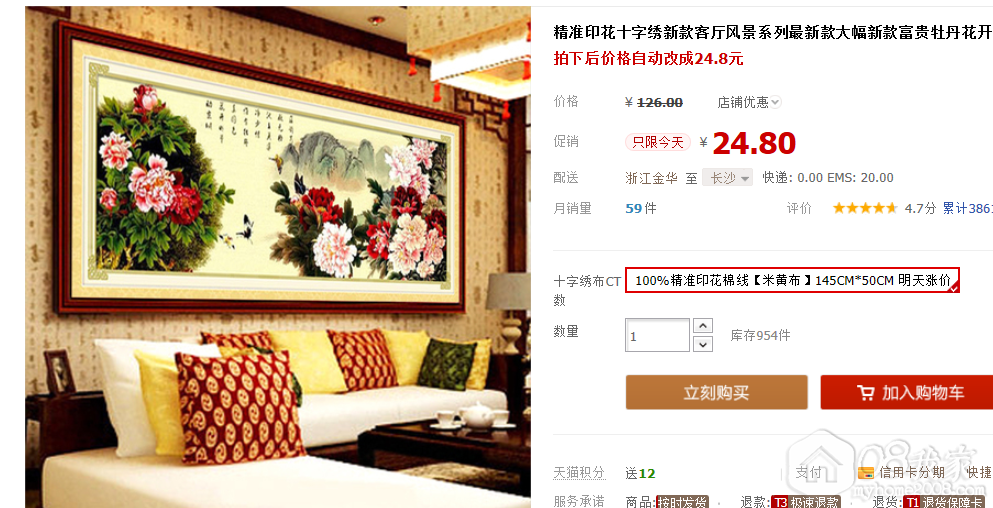Click the shopping cart icon on 加入购物车

pos(865,393)
